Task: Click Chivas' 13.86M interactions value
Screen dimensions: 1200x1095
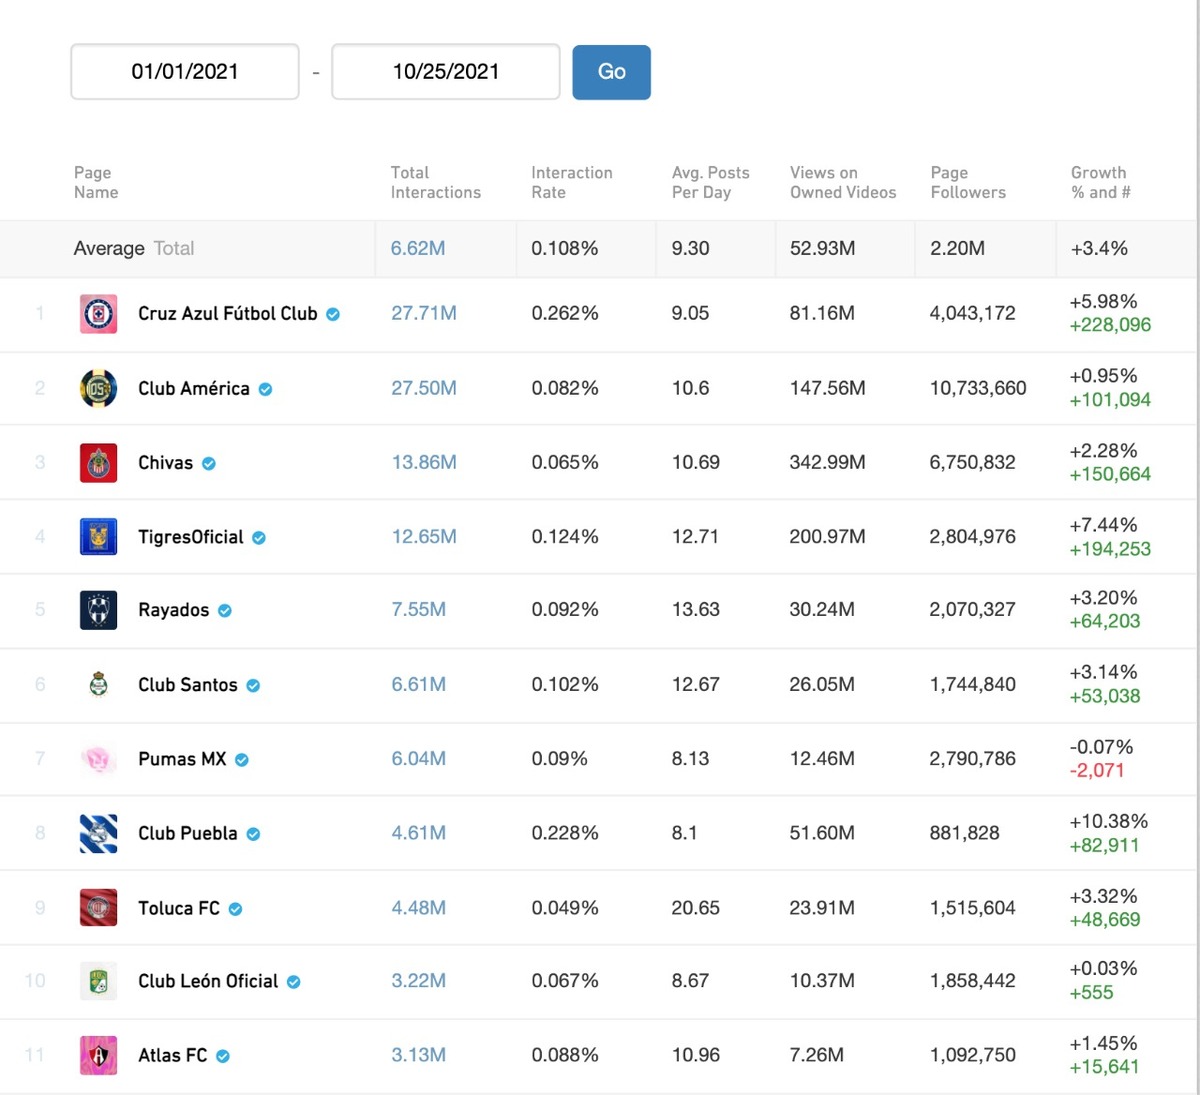Action: (424, 462)
